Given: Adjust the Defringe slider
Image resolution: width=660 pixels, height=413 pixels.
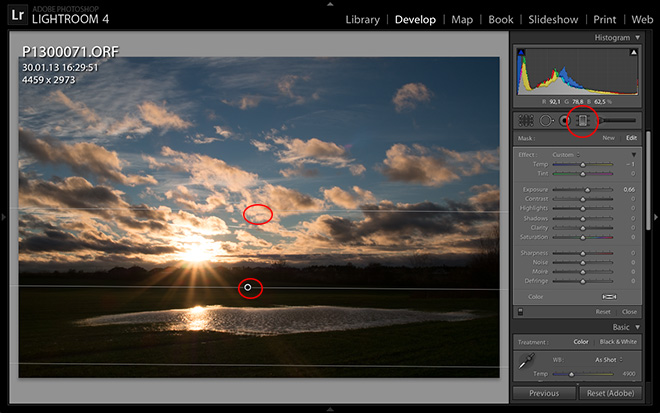Looking at the screenshot, I should coord(583,281).
